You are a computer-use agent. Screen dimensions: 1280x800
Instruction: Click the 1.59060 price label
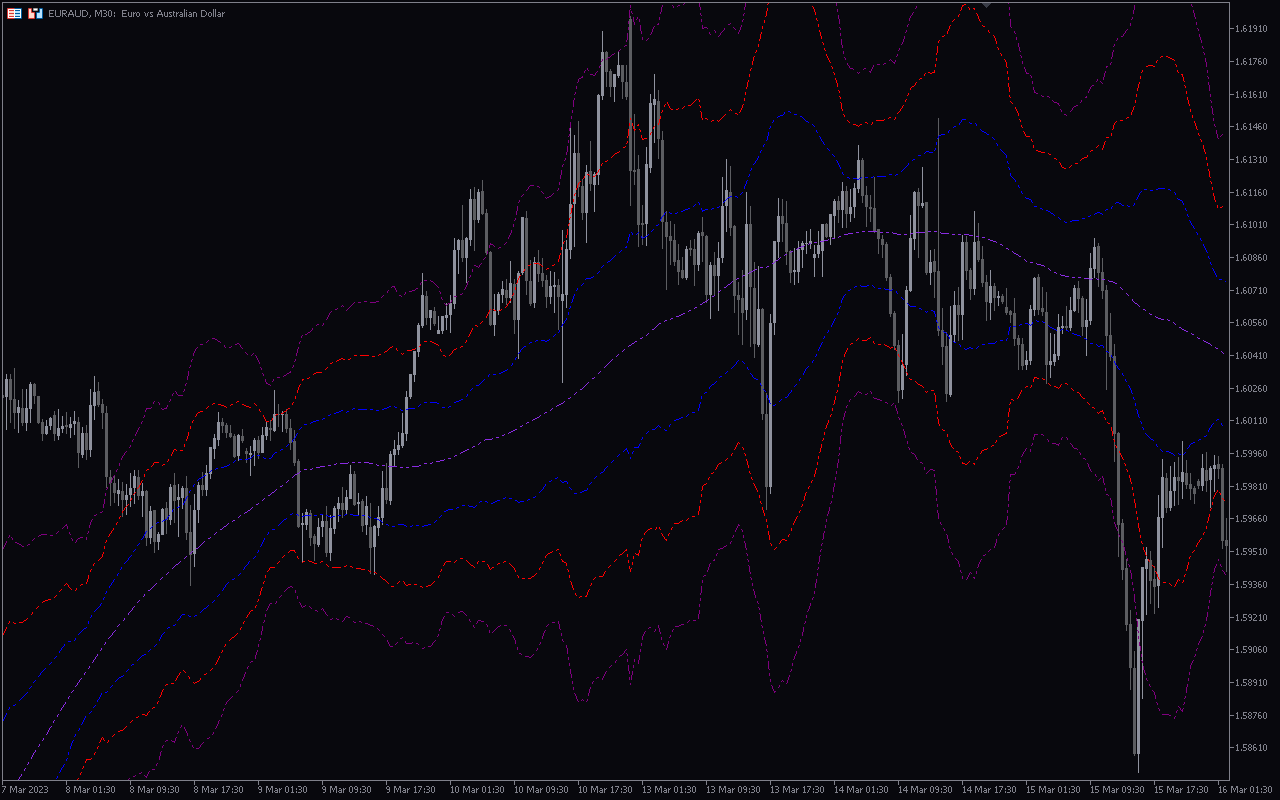pyautogui.click(x=1252, y=650)
